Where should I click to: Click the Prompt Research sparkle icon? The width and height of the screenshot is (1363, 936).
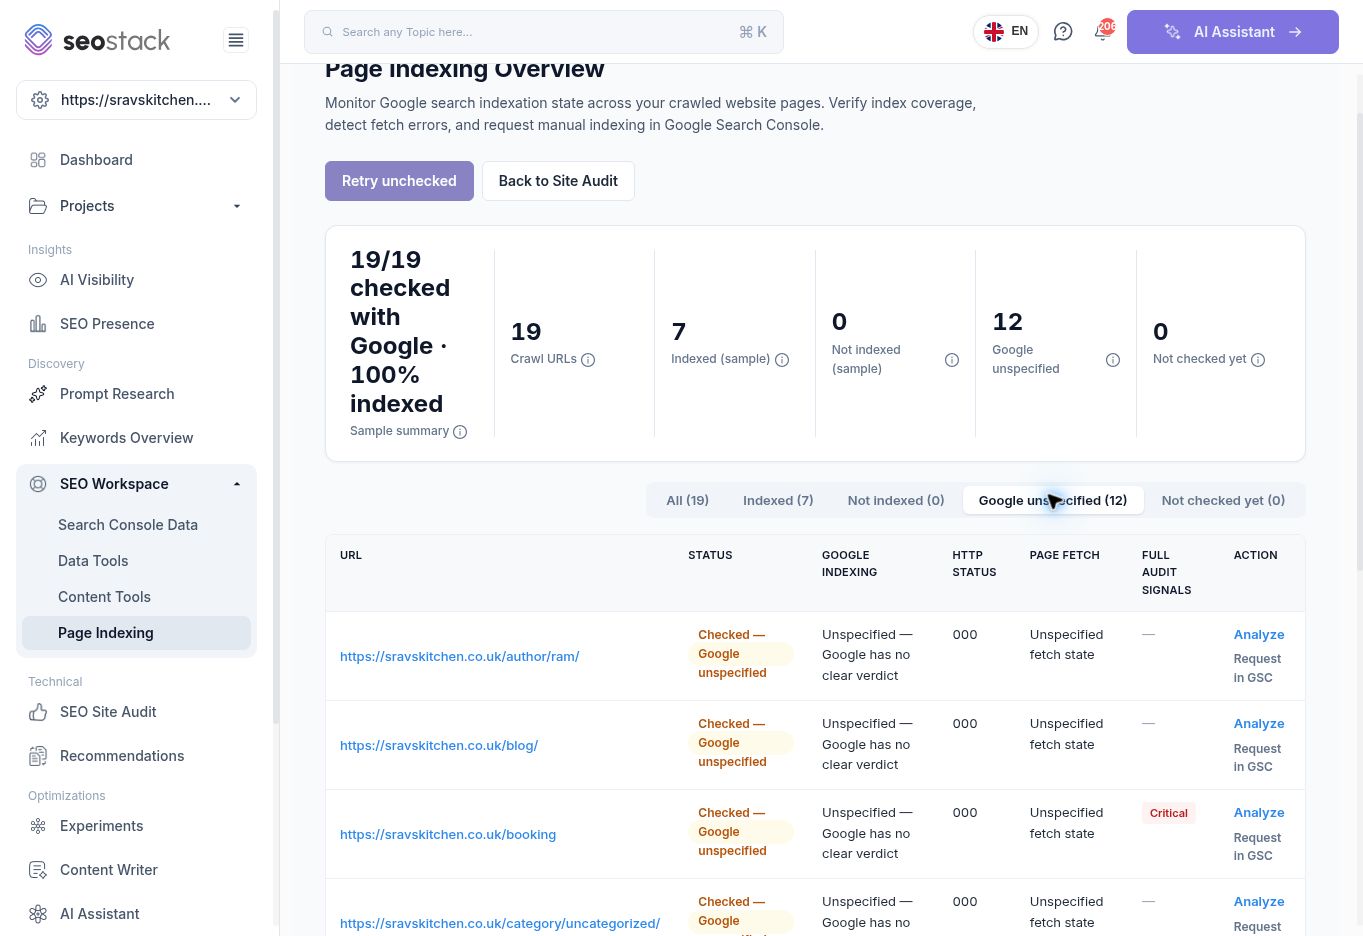[x=38, y=394]
